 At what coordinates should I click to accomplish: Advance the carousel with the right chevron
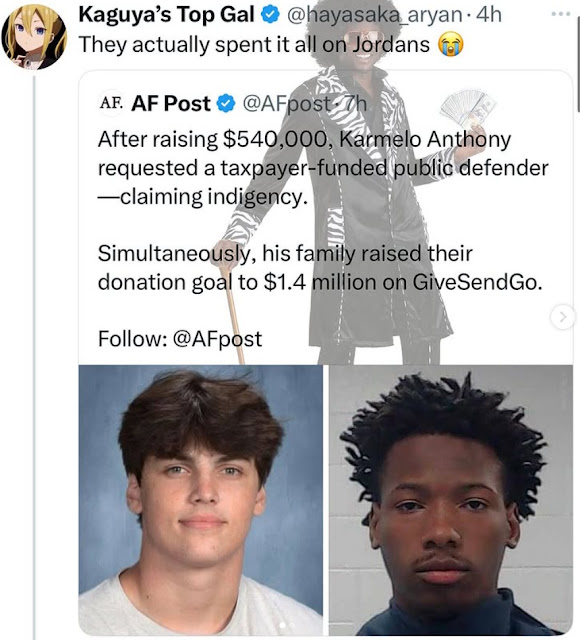(562, 317)
